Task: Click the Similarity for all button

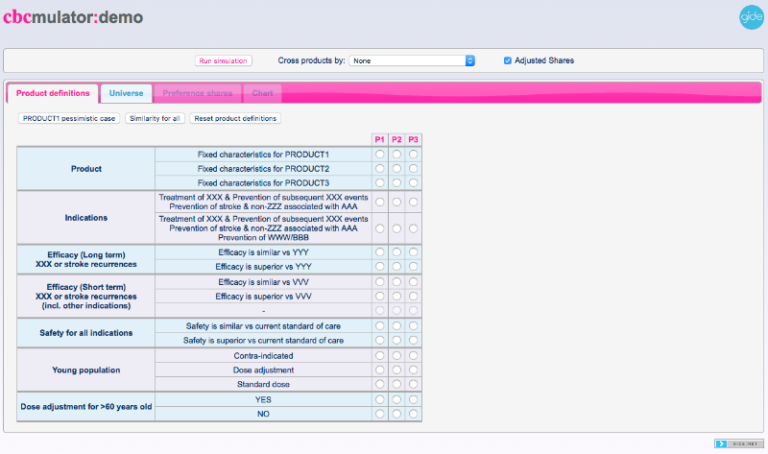Action: (x=155, y=118)
